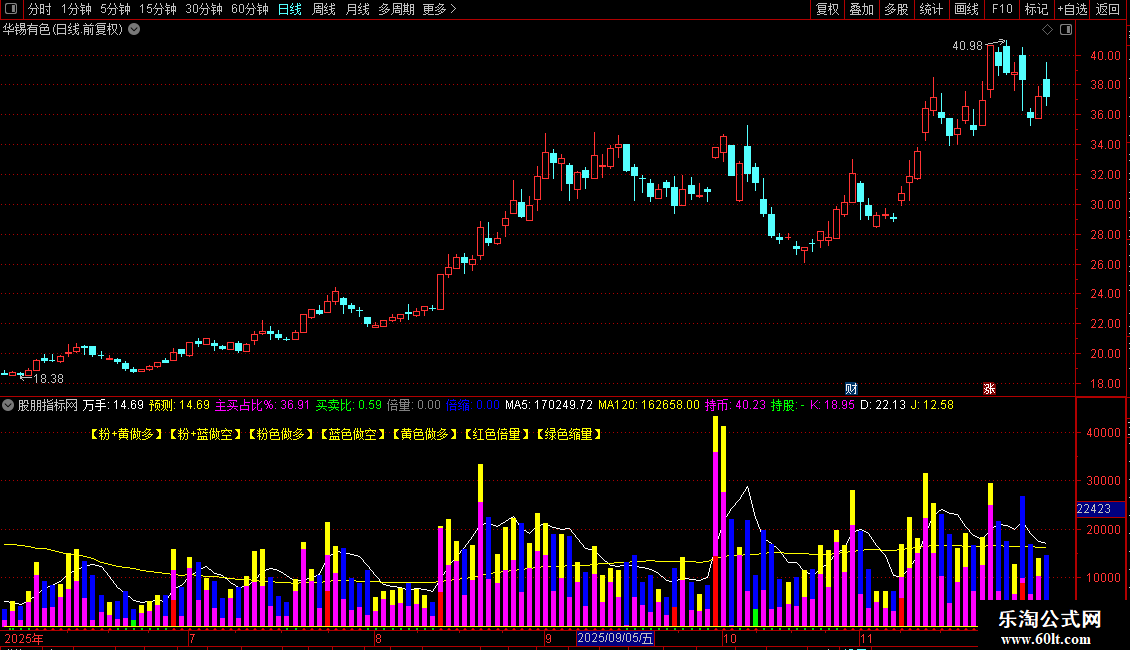
Task: Click the 【绿色缩量】 legend label
Action: click(x=569, y=435)
